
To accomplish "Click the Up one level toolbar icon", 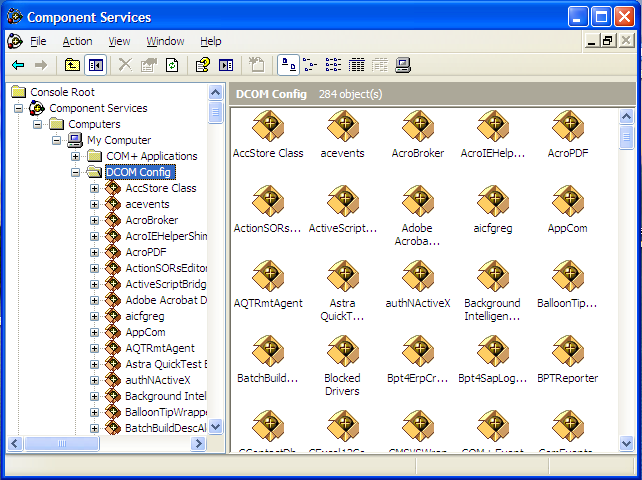I will [x=72, y=65].
